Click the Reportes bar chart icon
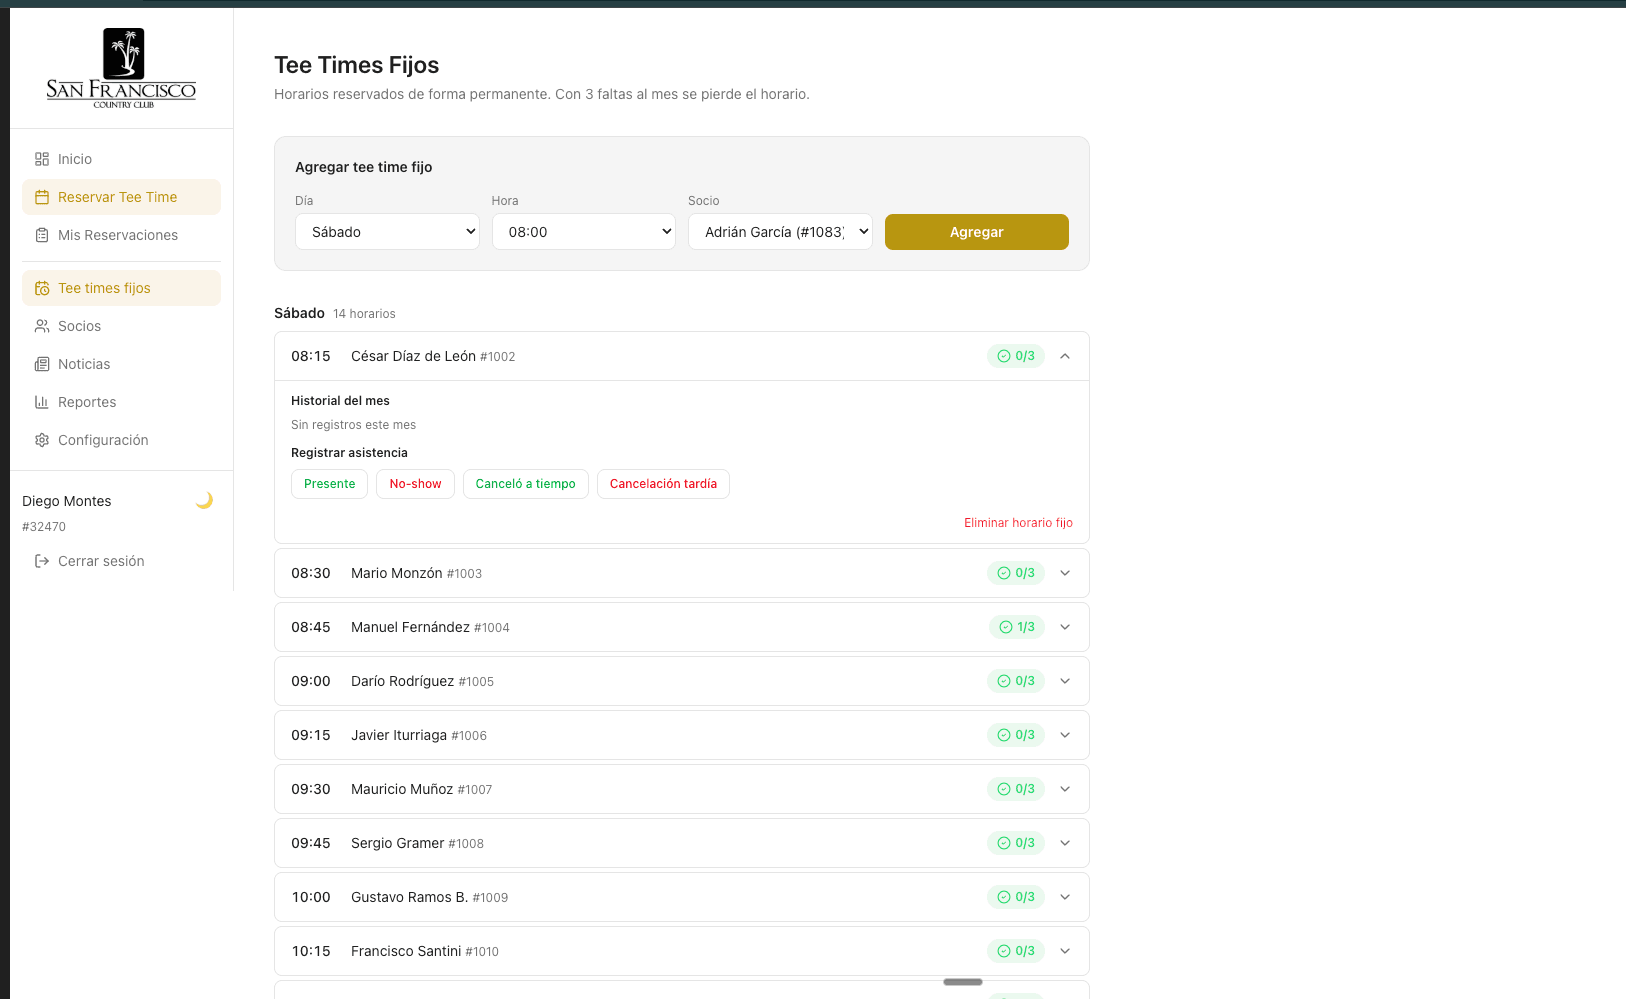Screen dimensions: 1626x999 coord(42,402)
